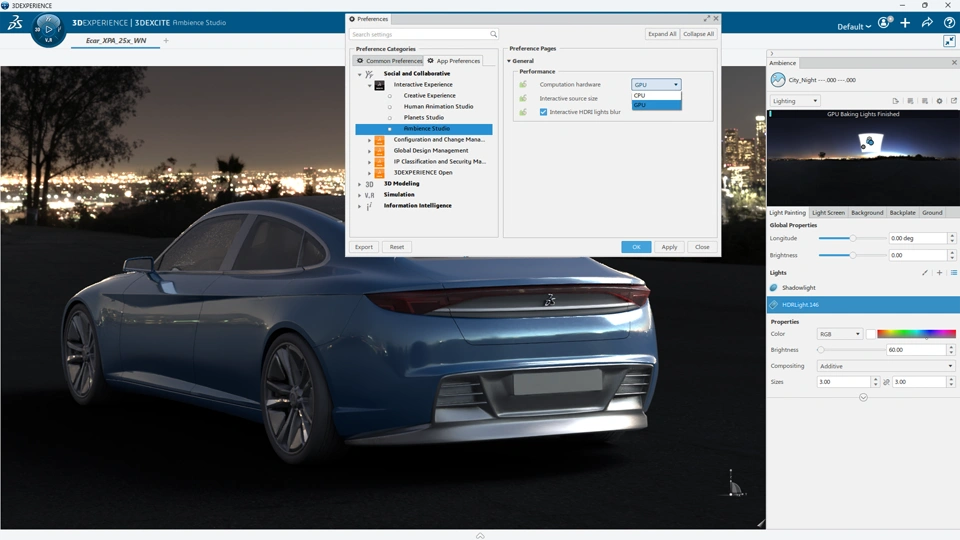960x540 pixels.
Task: Select the Light Painting tab
Action: [787, 212]
